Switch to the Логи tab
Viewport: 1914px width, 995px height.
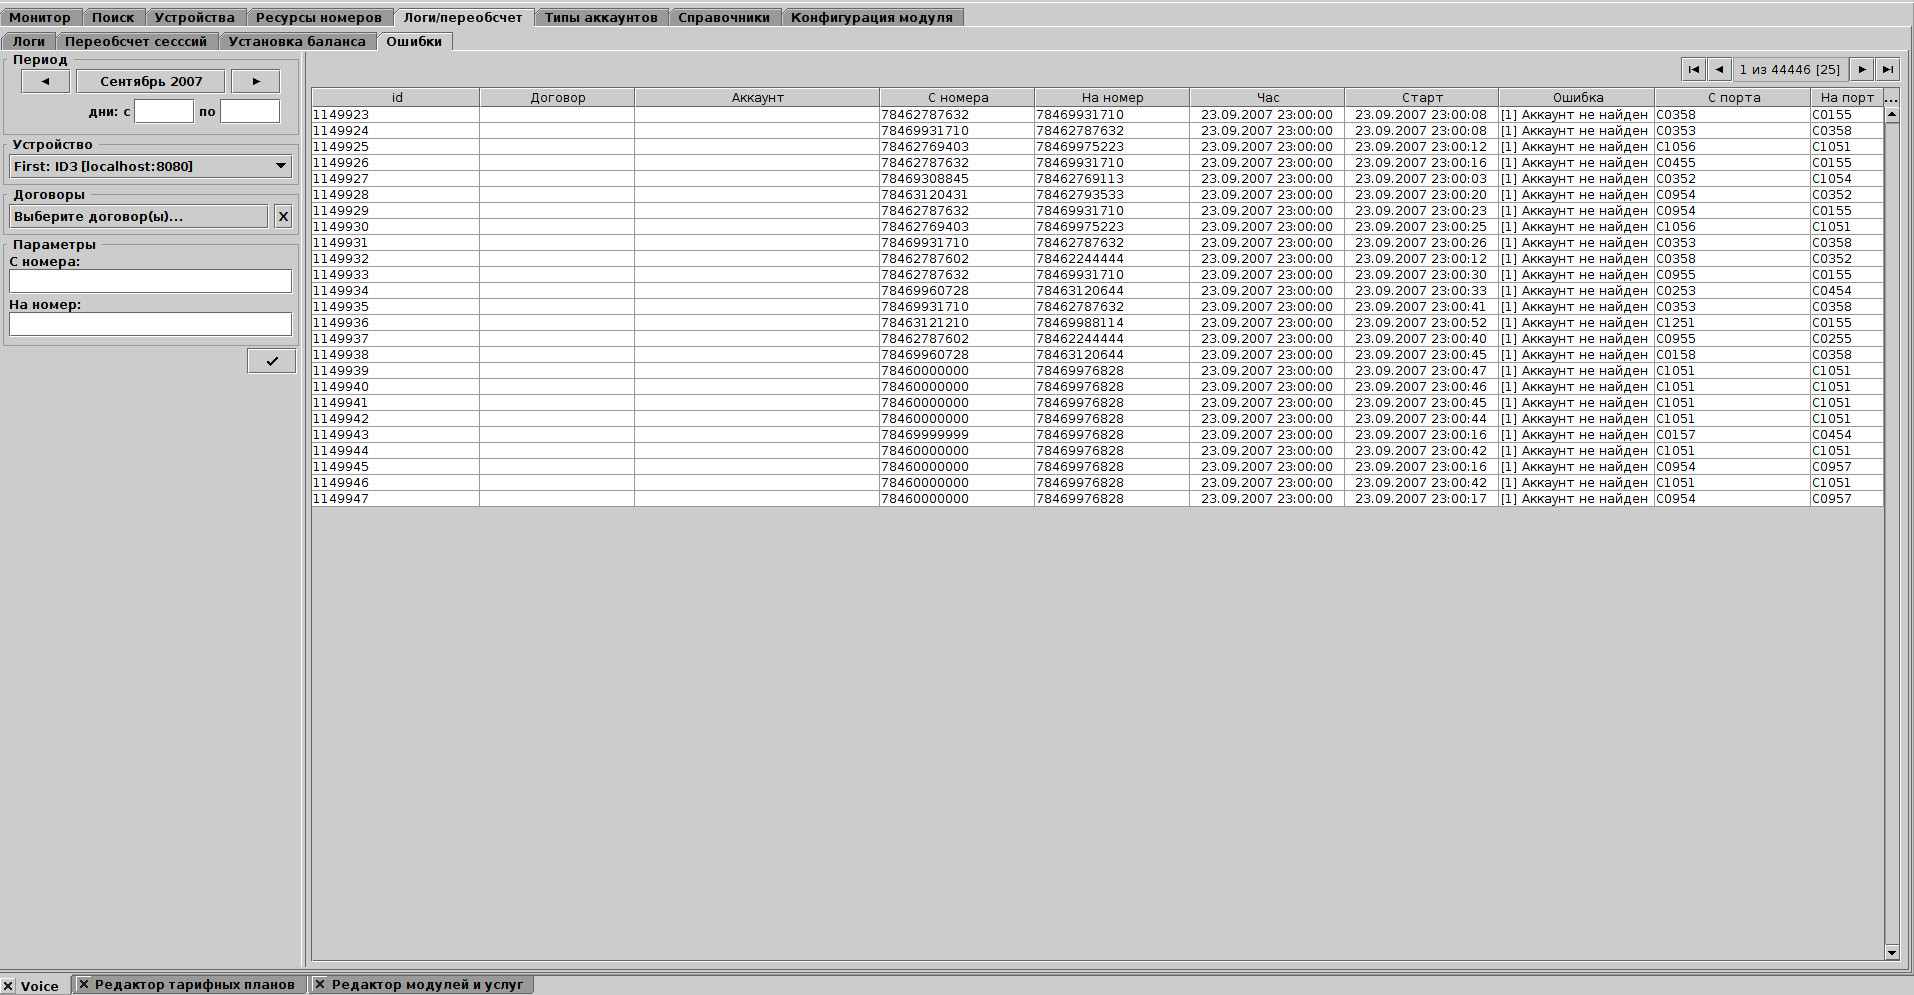point(28,41)
